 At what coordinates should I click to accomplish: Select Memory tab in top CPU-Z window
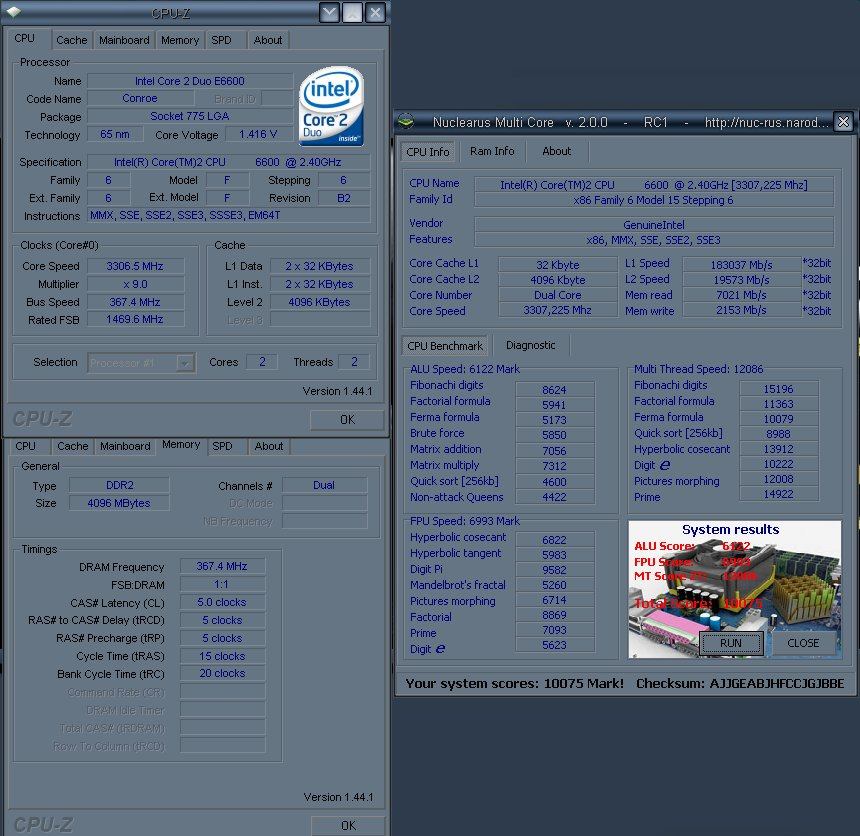[180, 40]
